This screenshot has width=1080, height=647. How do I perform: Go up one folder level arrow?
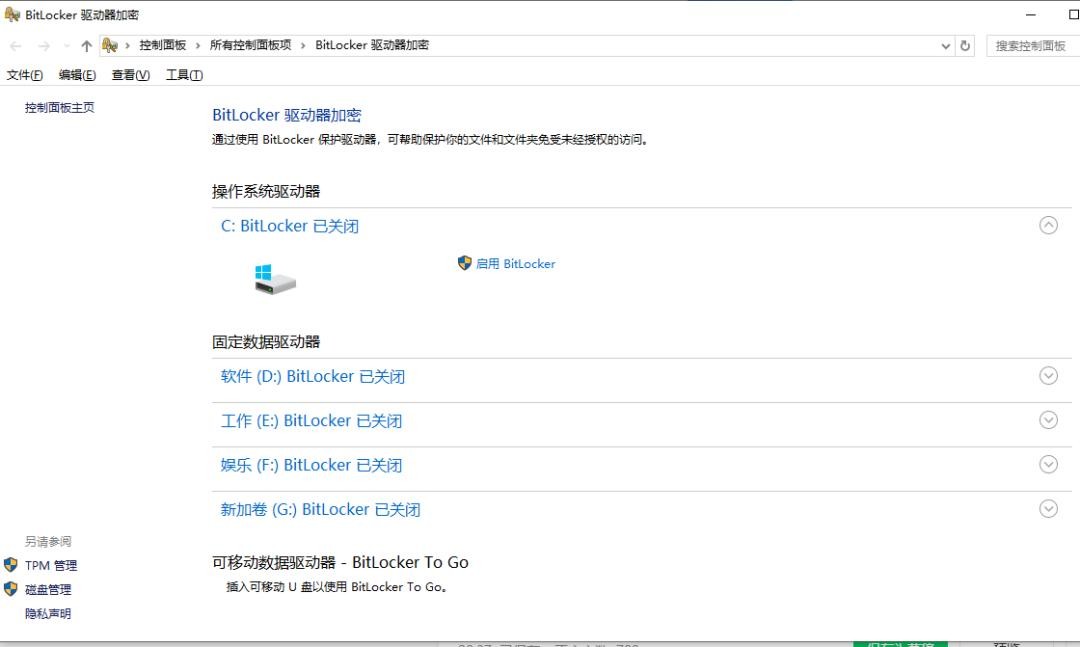(x=87, y=46)
